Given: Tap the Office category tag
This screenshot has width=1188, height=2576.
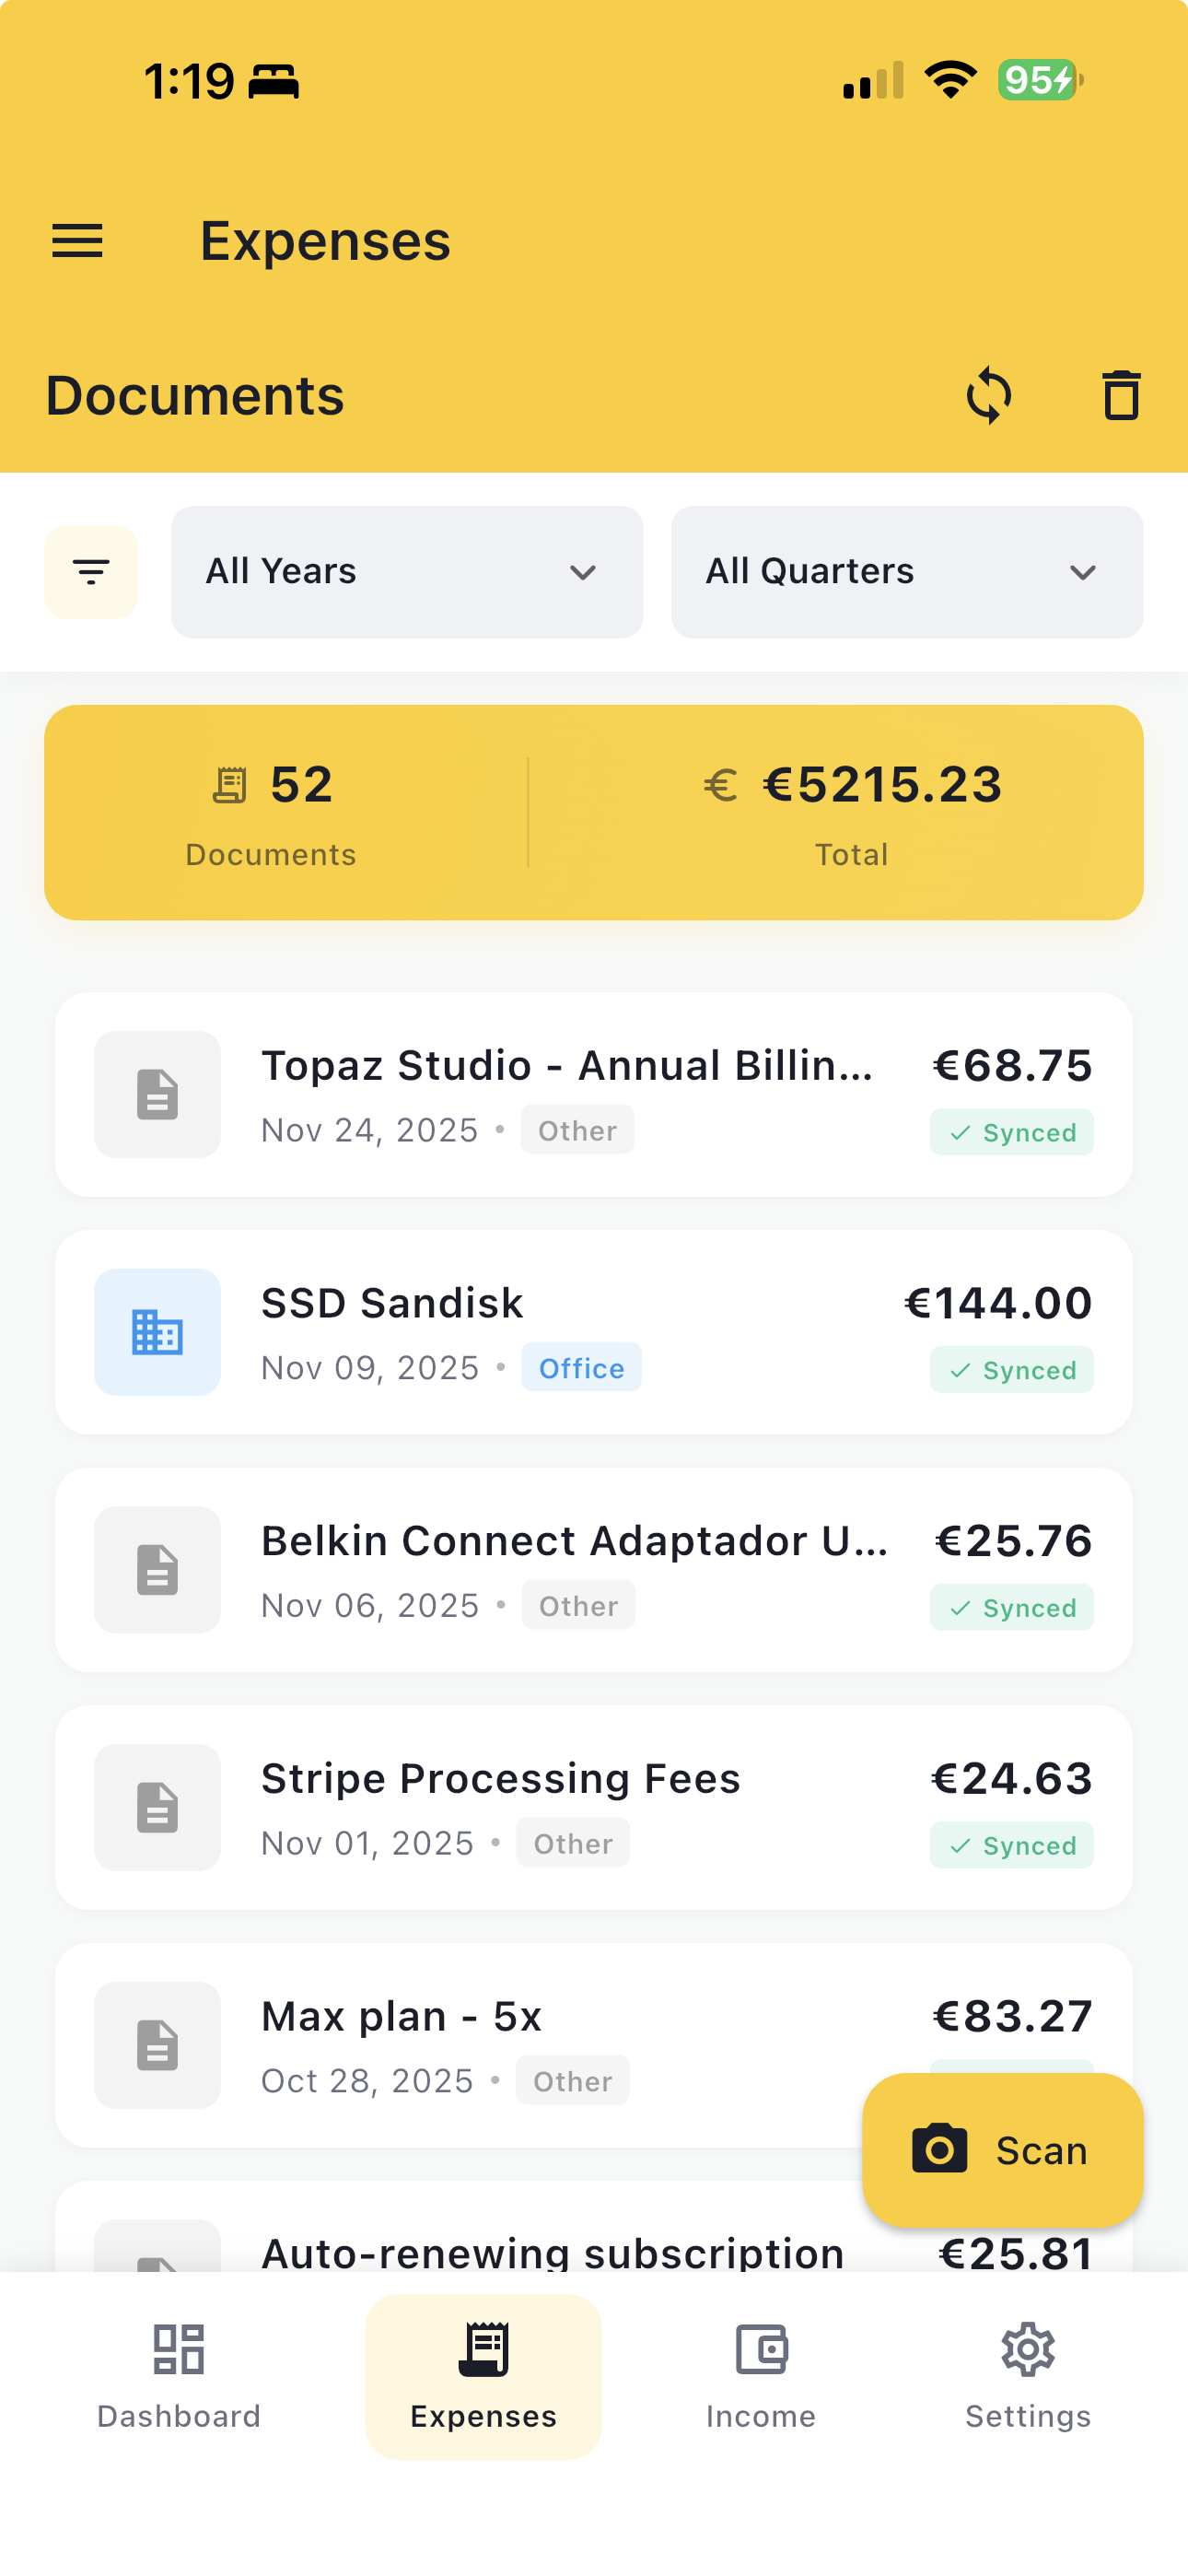Looking at the screenshot, I should click(581, 1368).
